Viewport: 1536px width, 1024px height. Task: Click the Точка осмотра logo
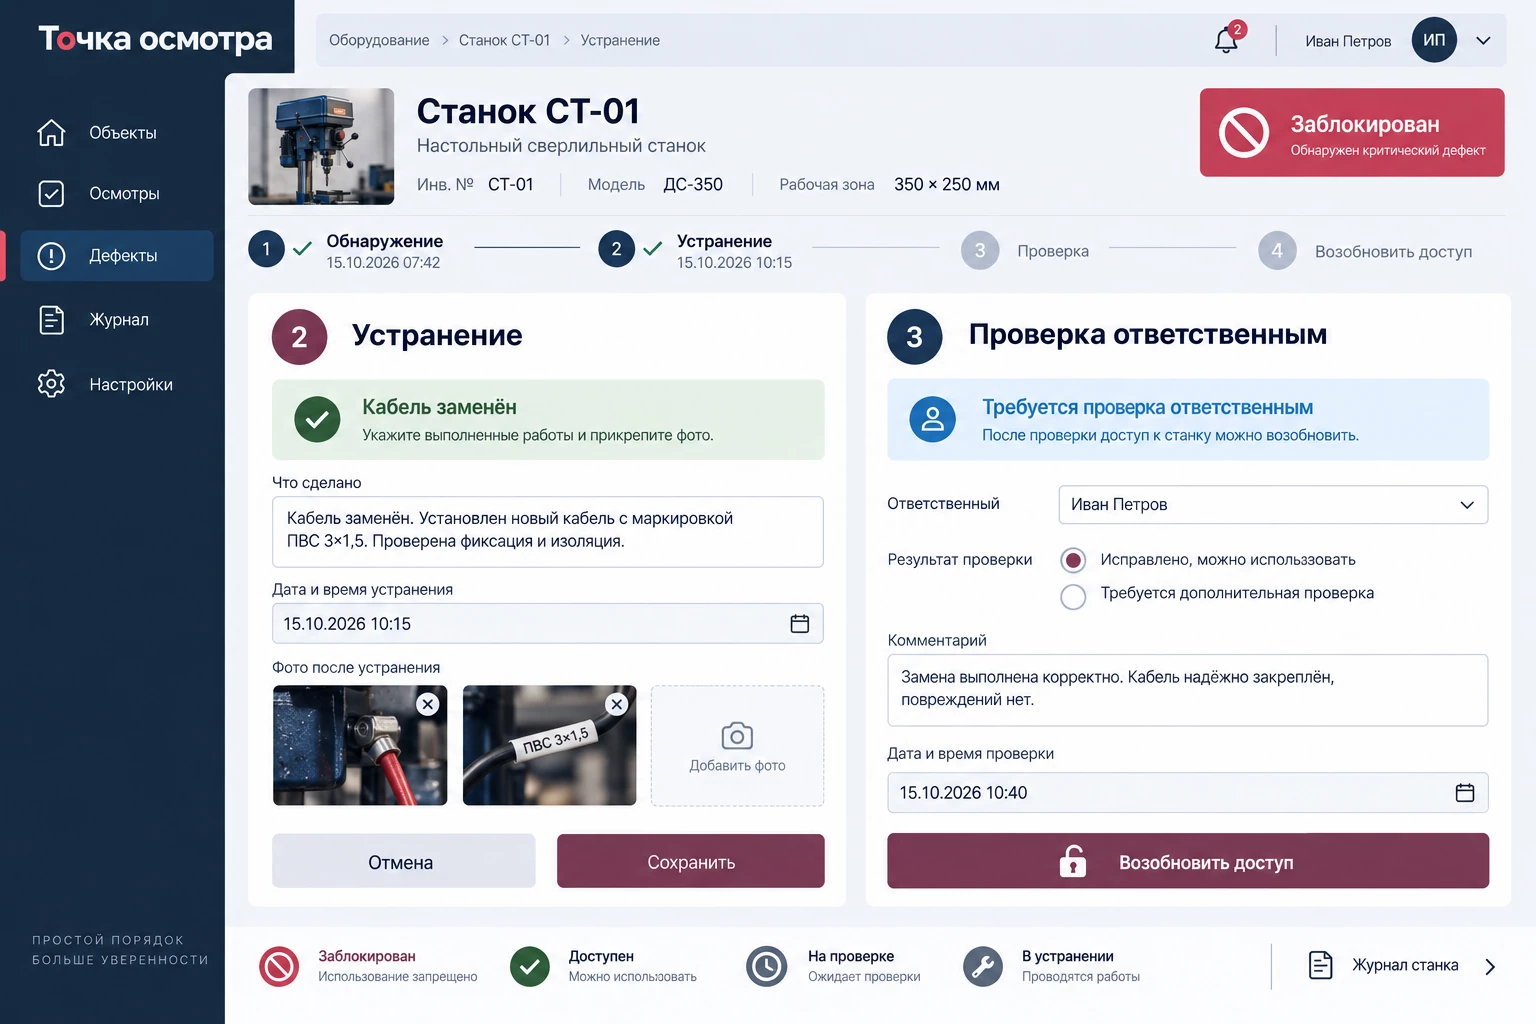point(155,38)
